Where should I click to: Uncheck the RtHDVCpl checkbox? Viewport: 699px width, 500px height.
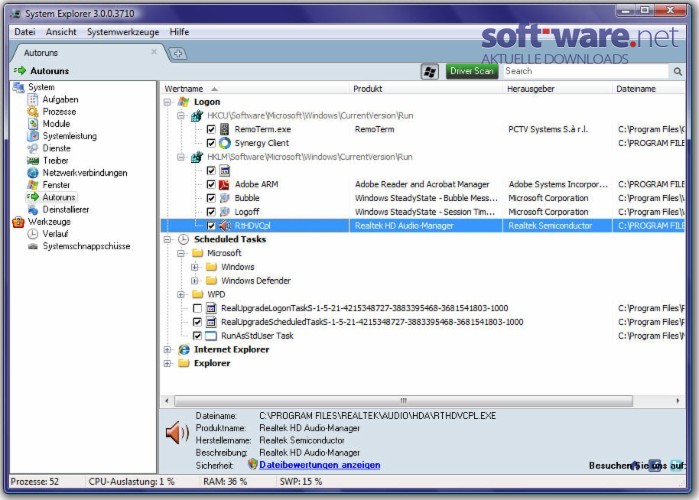click(x=211, y=225)
